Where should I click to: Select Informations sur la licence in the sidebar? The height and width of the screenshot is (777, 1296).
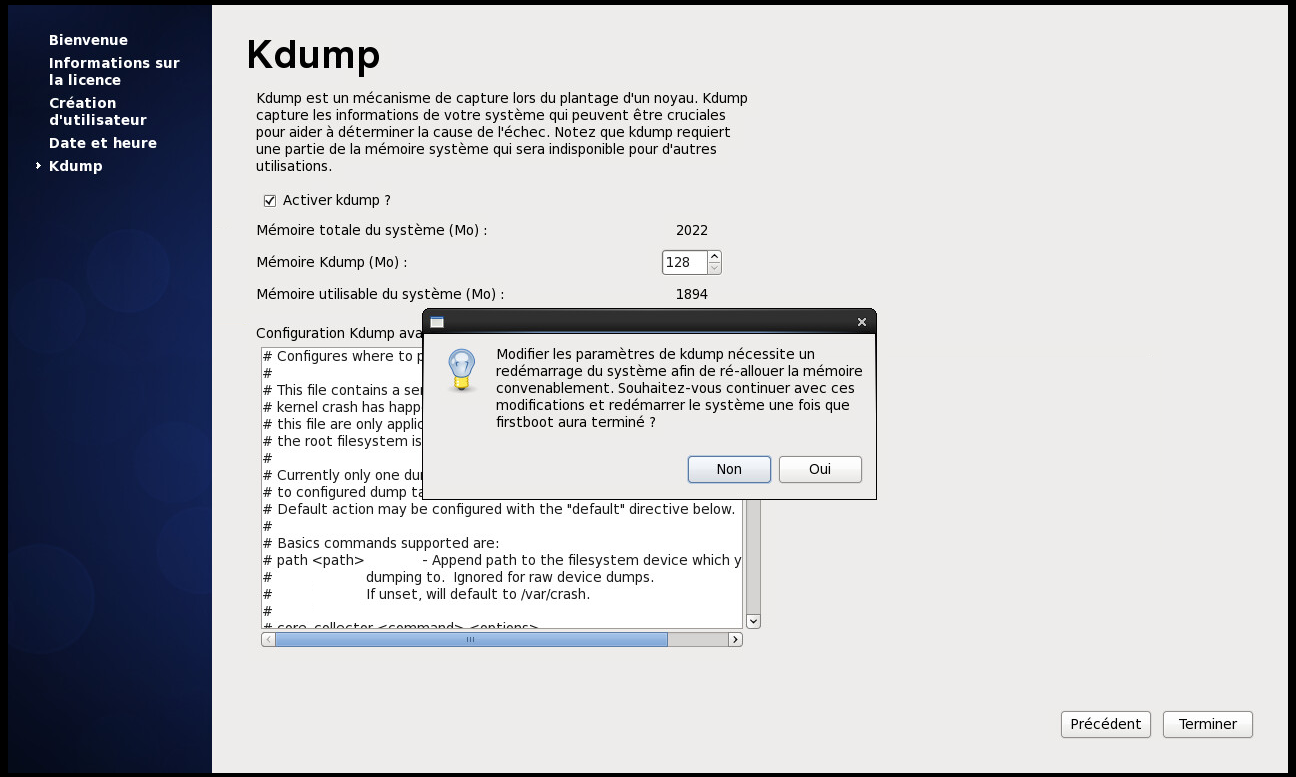[x=114, y=71]
